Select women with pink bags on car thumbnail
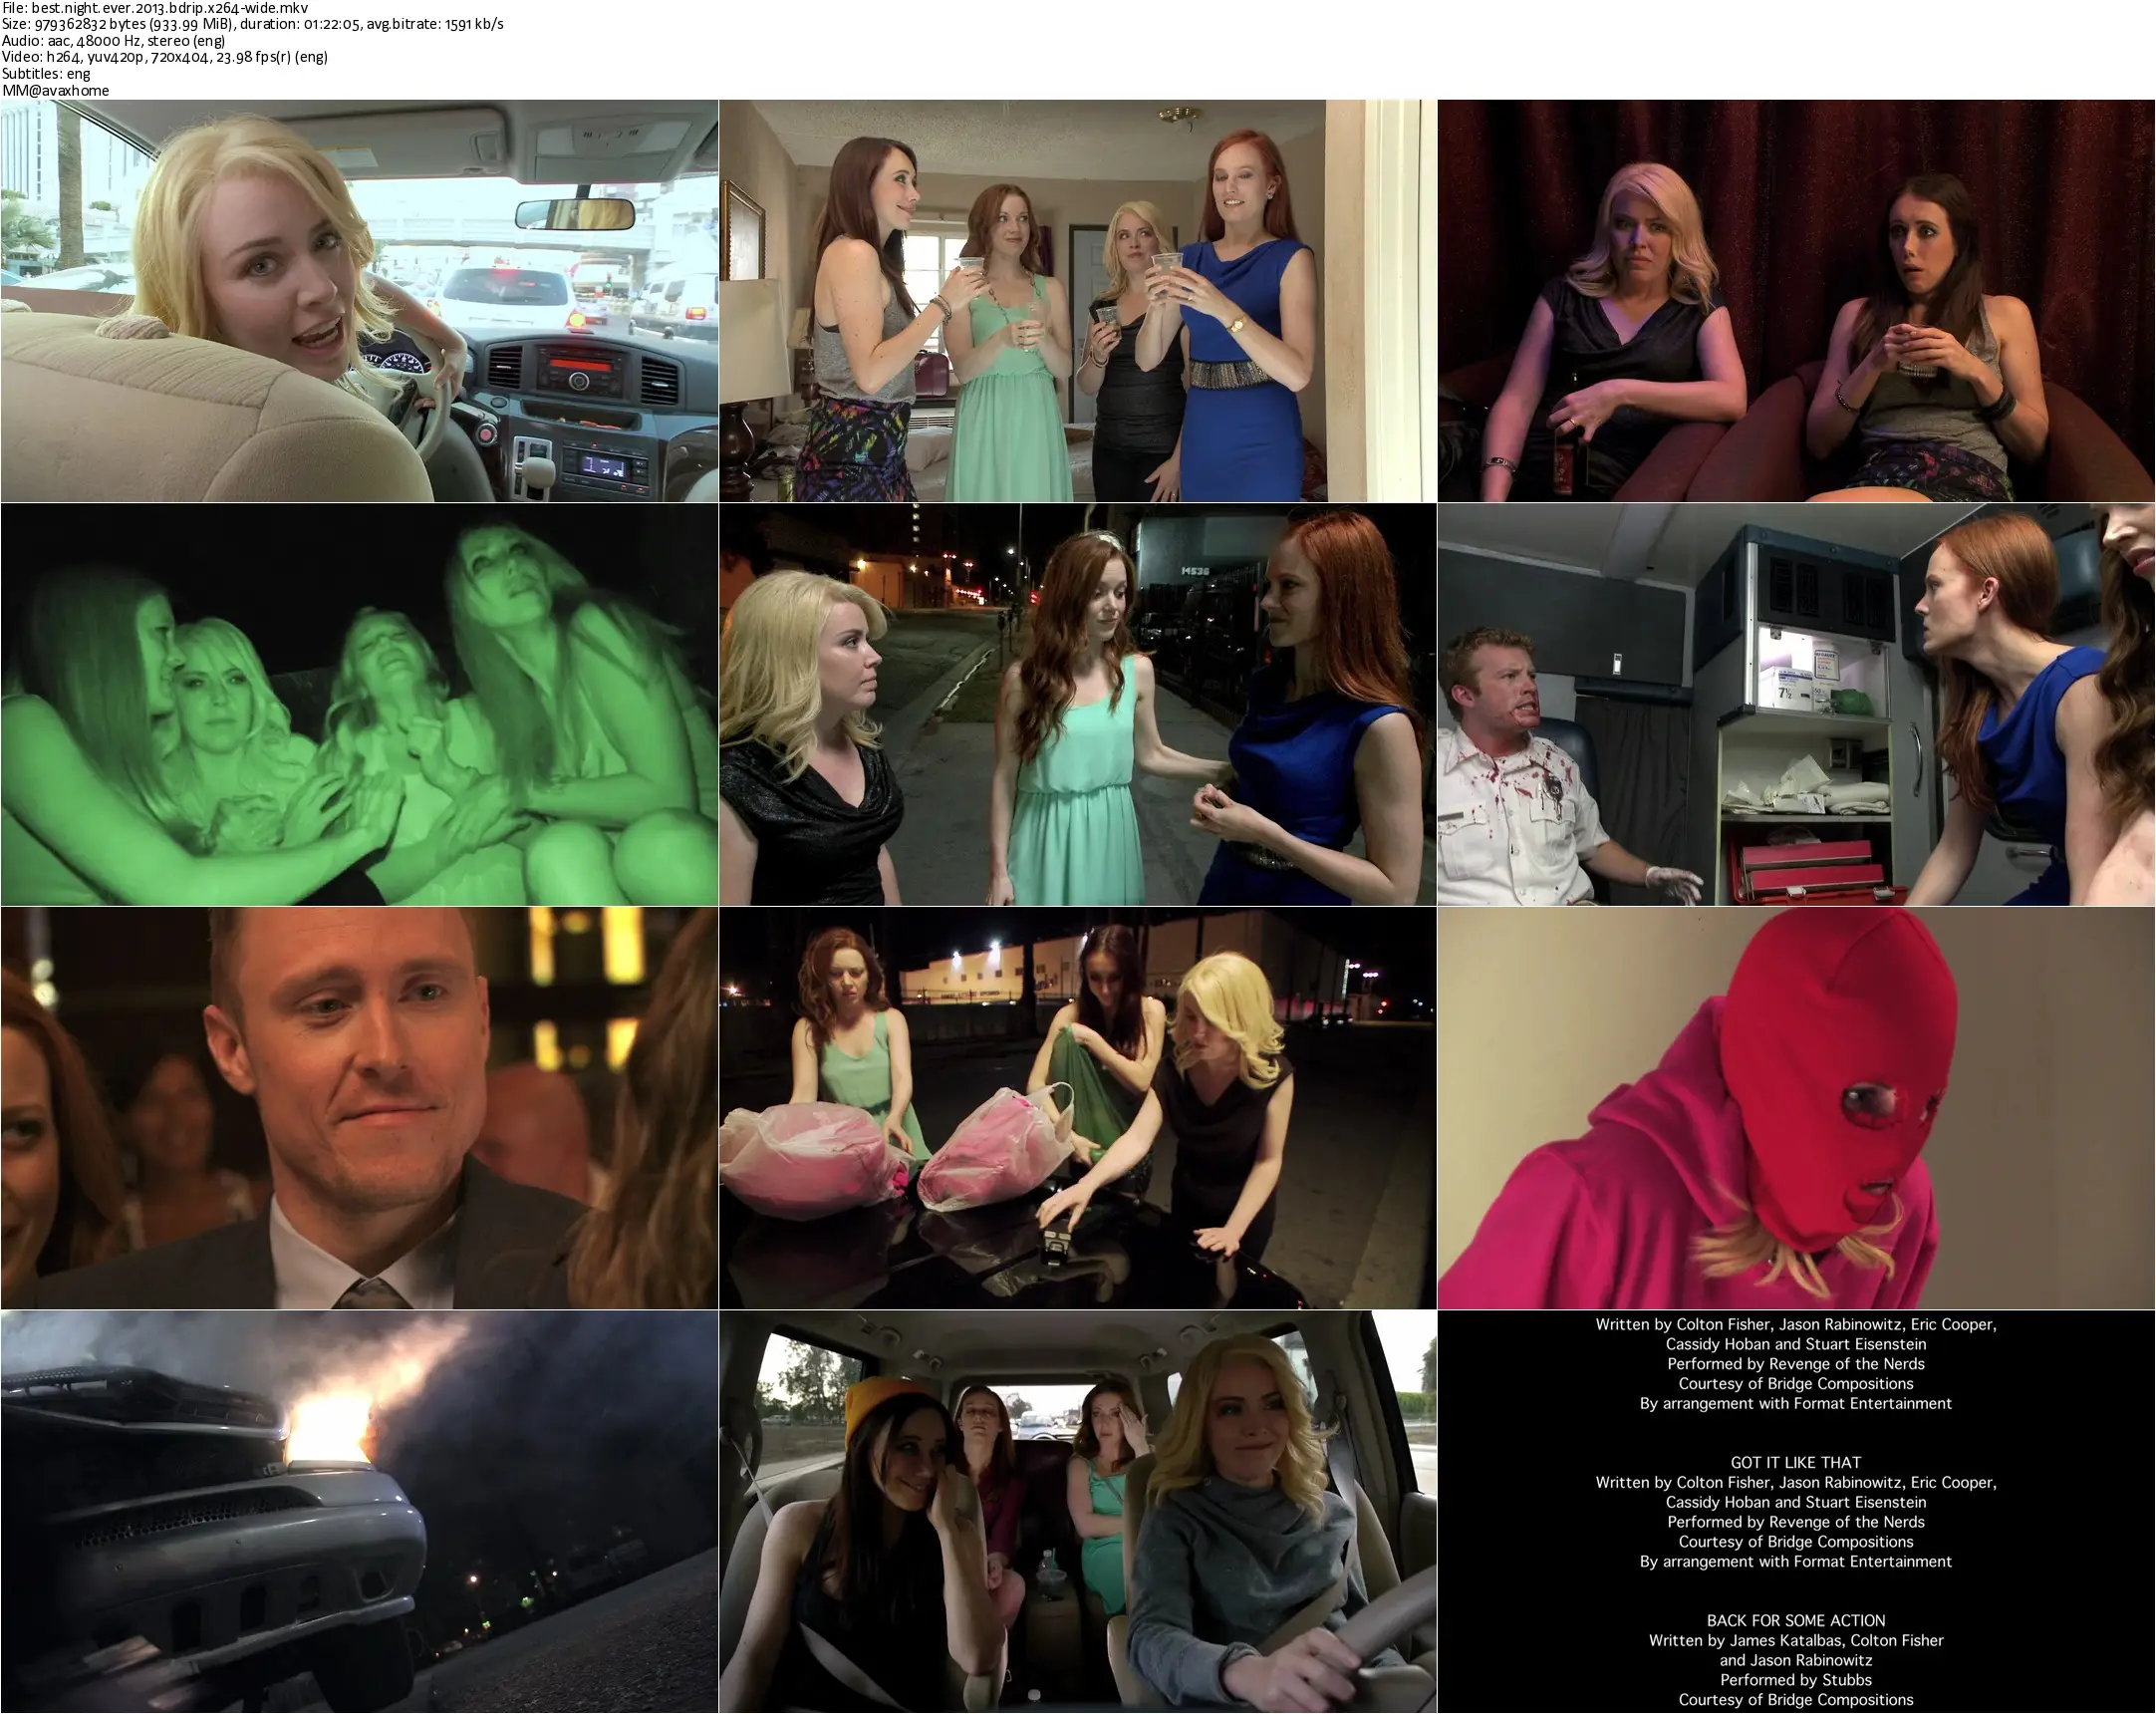The height and width of the screenshot is (1714, 2156). point(1078,1108)
